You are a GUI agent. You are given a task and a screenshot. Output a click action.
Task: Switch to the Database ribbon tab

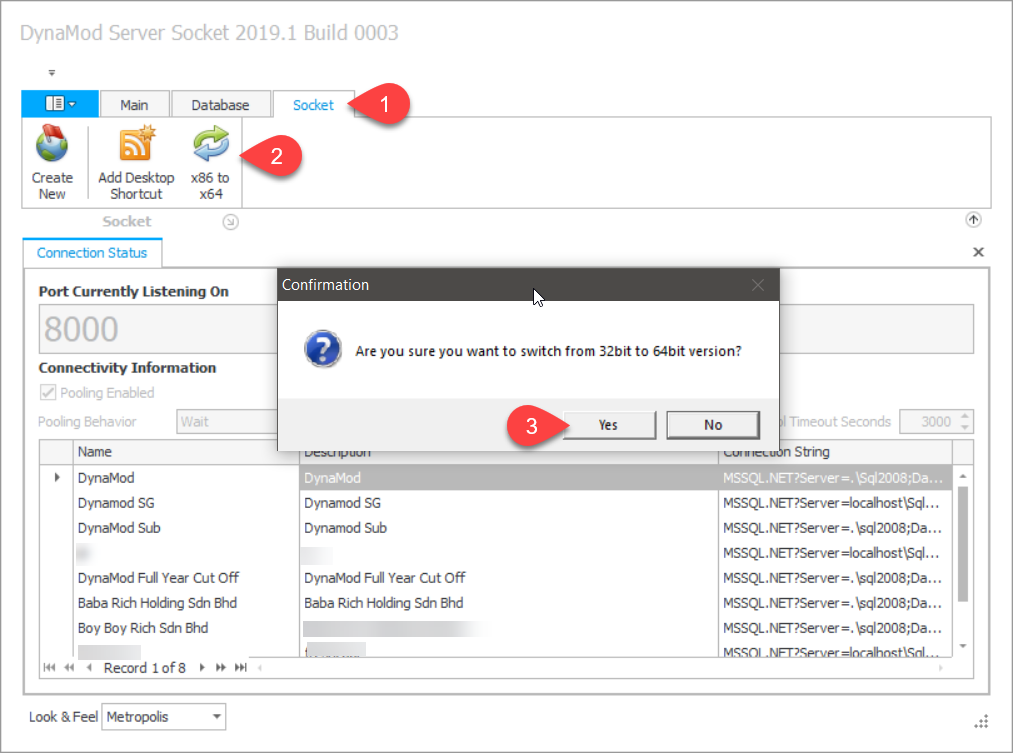[220, 105]
